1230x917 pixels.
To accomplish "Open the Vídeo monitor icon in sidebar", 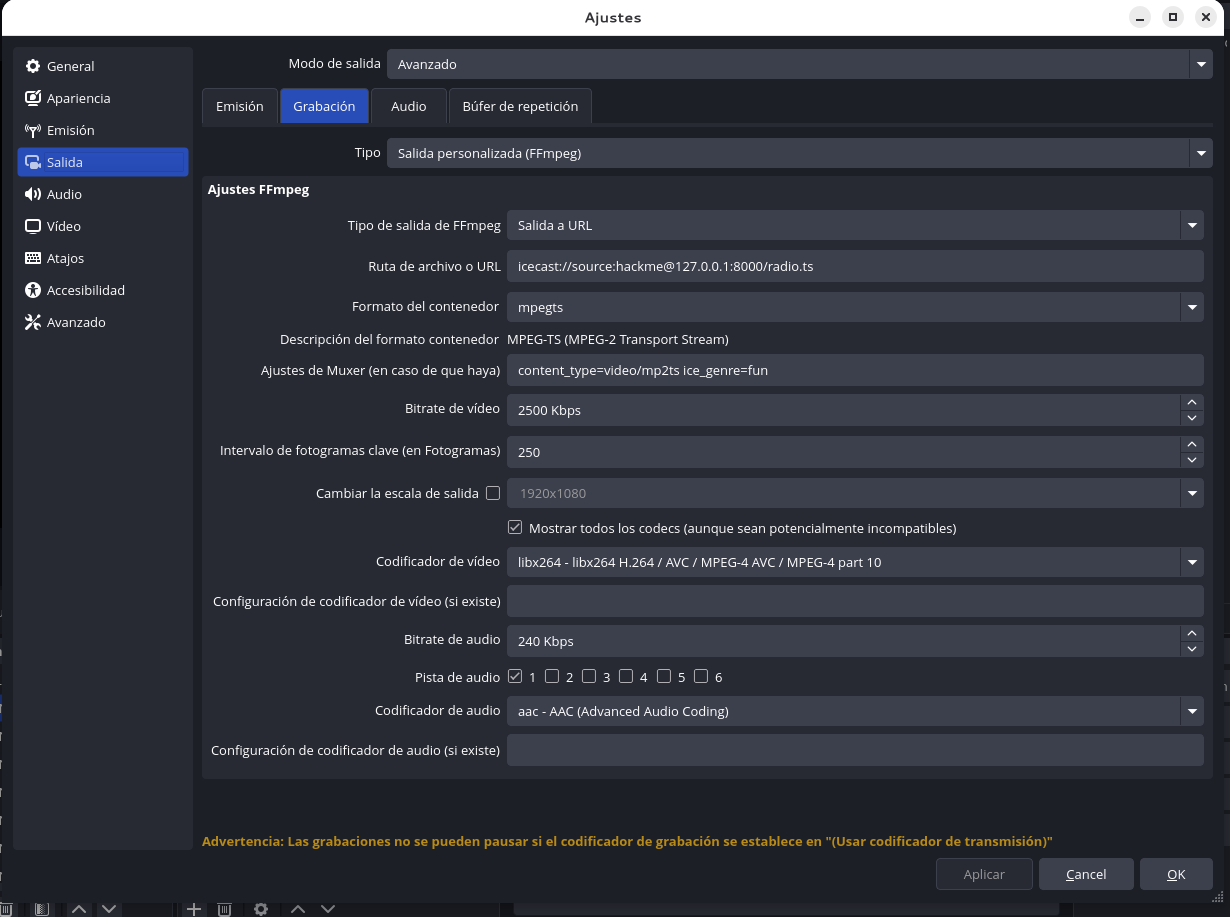I will pos(33,226).
